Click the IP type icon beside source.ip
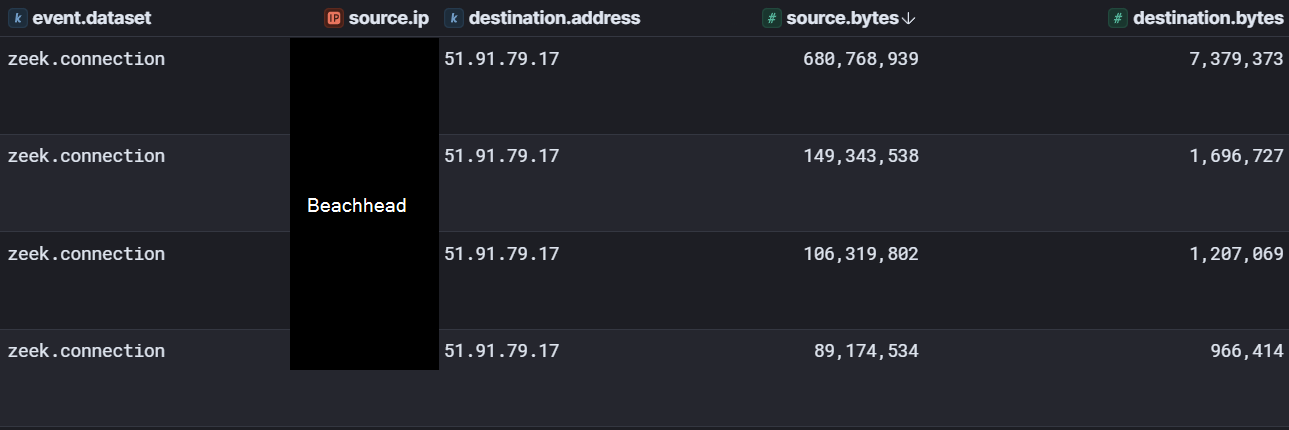Viewport: 1289px width, 430px height. [x=334, y=18]
